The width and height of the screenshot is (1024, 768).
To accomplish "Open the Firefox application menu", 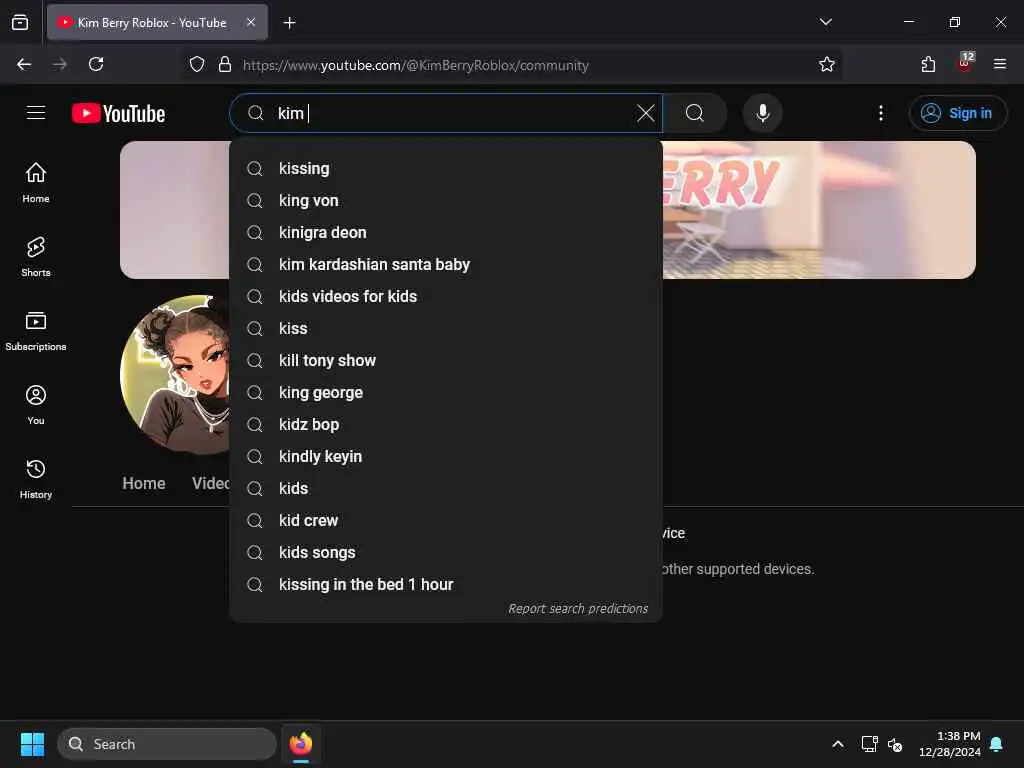I will pos(1000,64).
